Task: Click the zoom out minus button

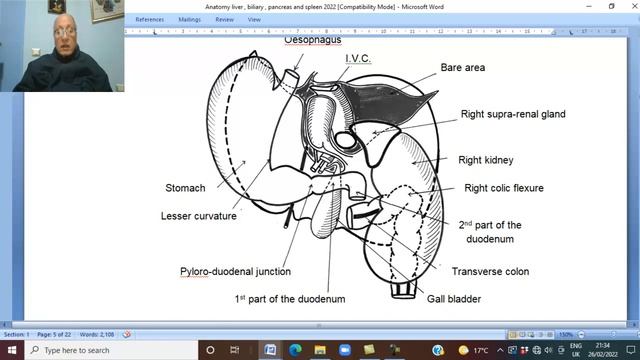Action: (581, 335)
